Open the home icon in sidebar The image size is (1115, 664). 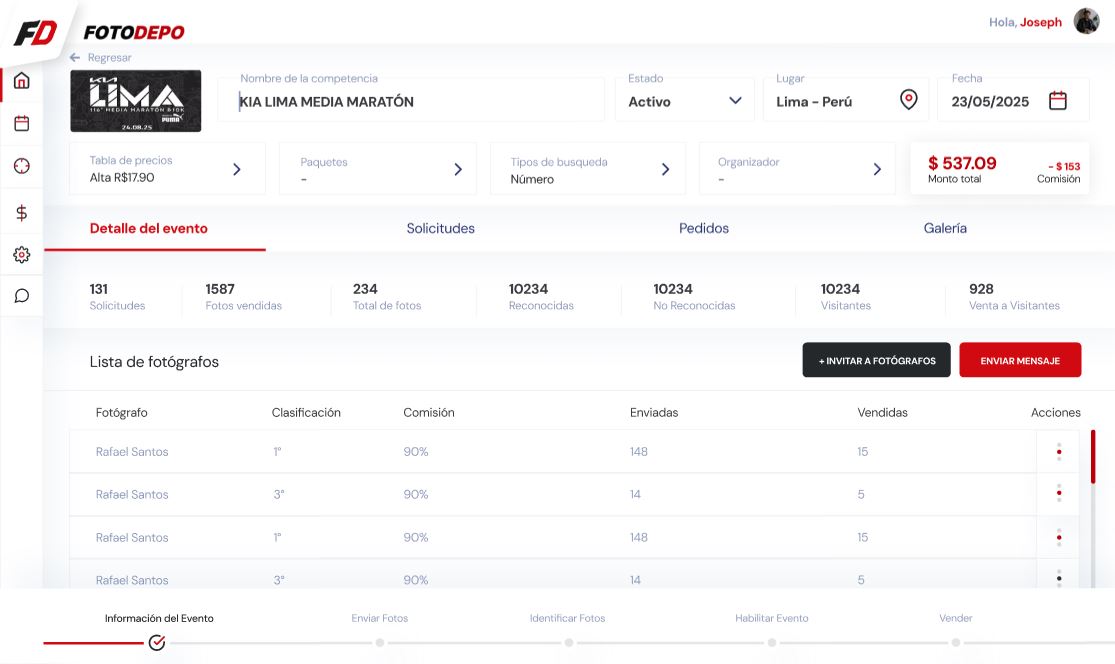pos(21,81)
